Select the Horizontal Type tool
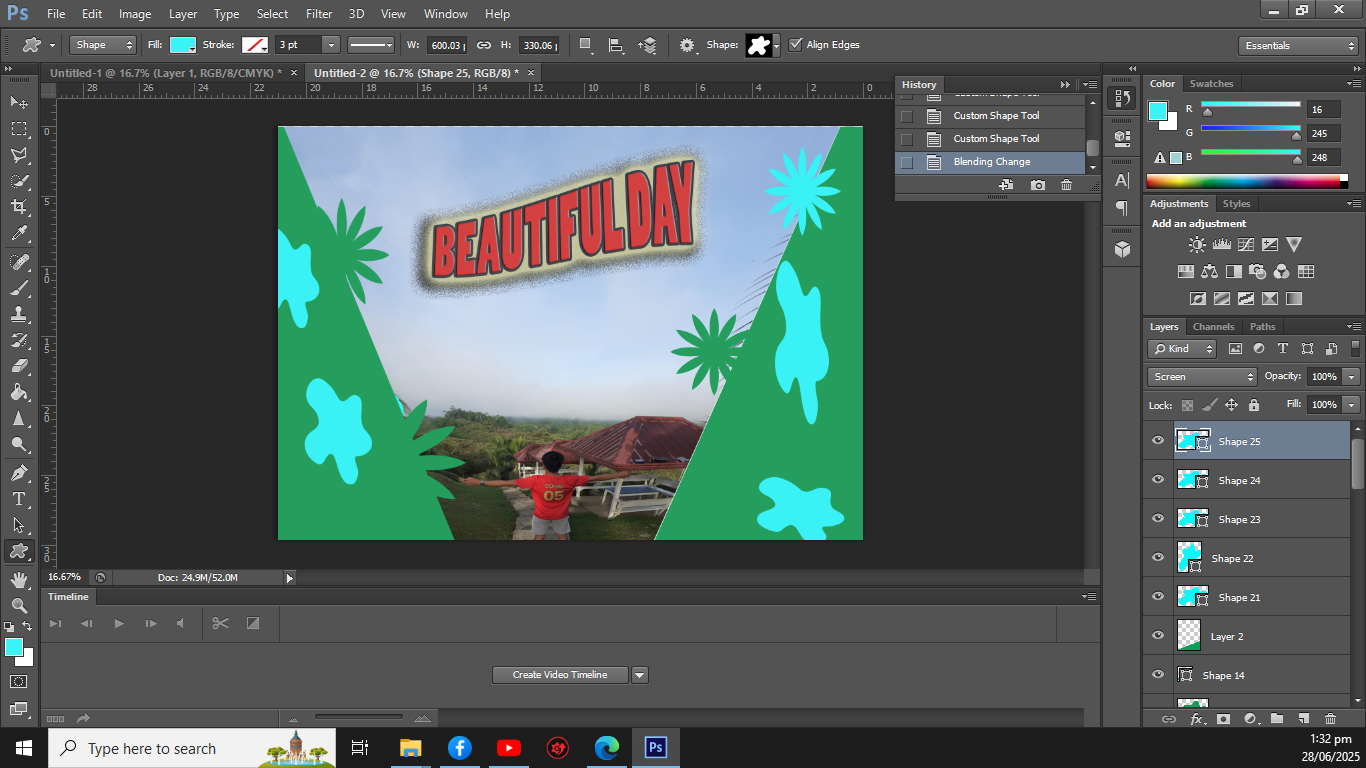Image resolution: width=1366 pixels, height=768 pixels. pyautogui.click(x=19, y=499)
